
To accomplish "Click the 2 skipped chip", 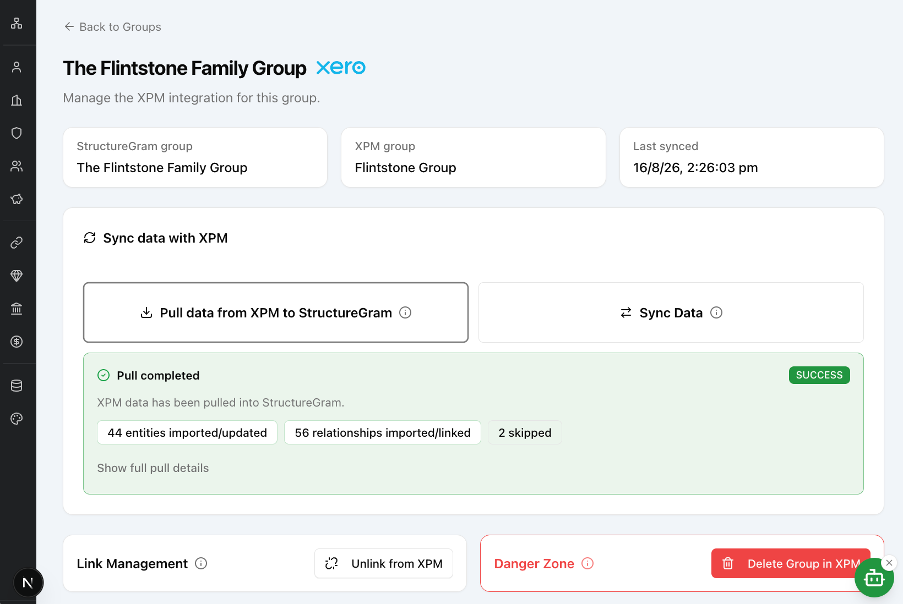I will (525, 433).
